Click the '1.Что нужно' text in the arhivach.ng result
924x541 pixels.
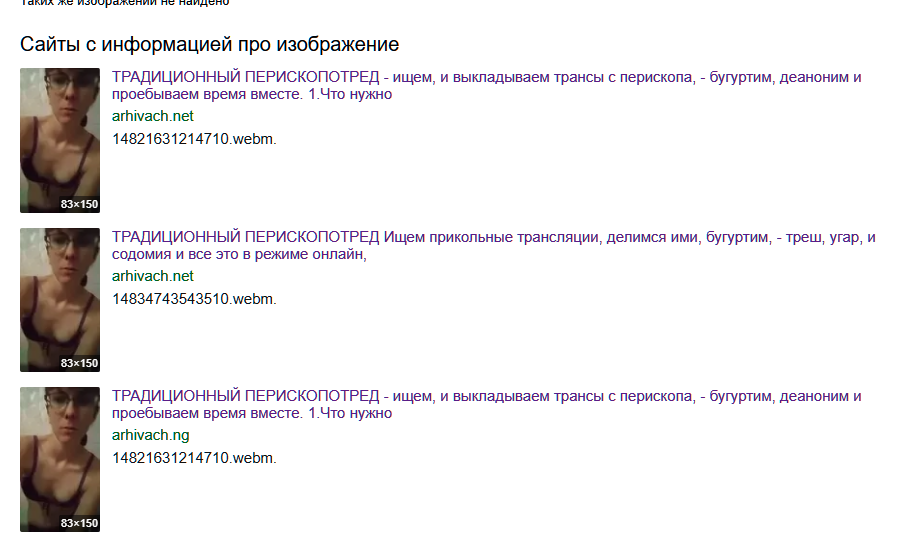pyautogui.click(x=350, y=413)
